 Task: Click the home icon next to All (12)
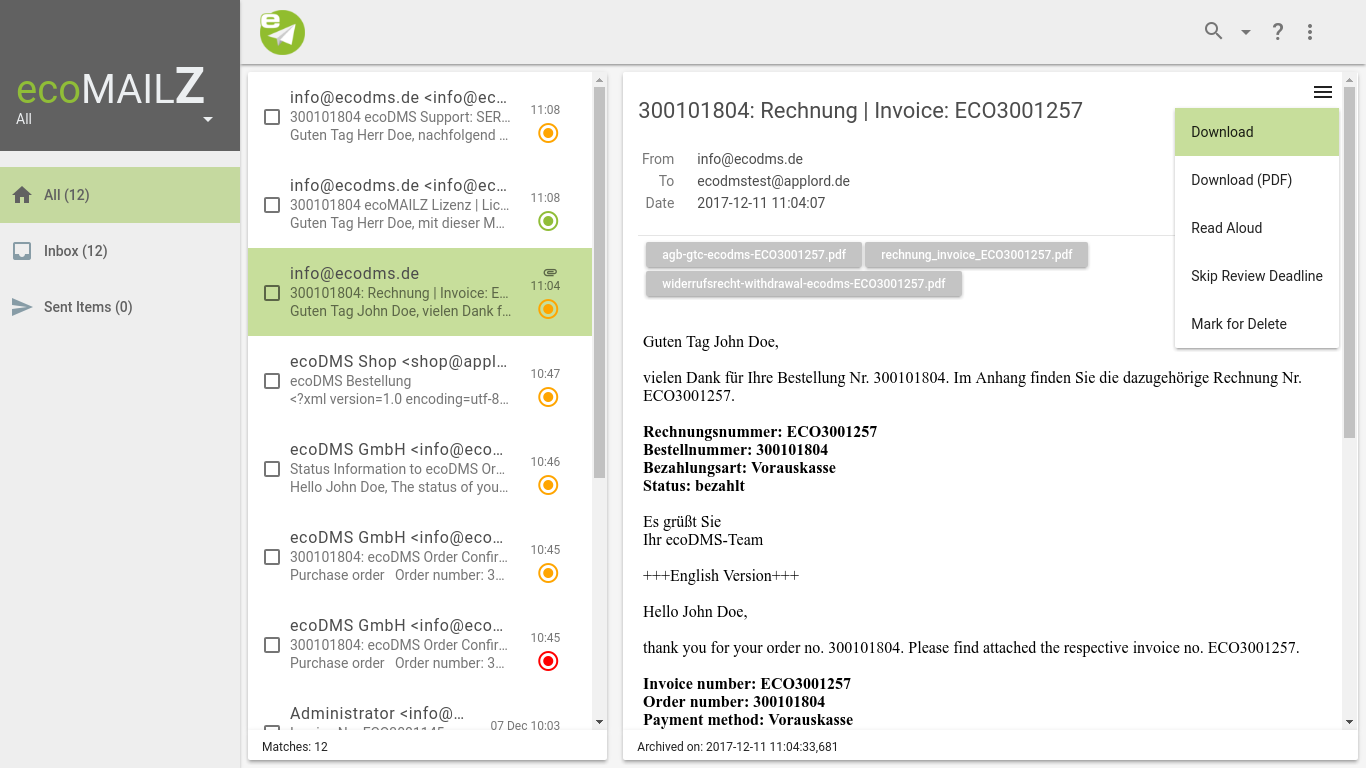tap(22, 195)
